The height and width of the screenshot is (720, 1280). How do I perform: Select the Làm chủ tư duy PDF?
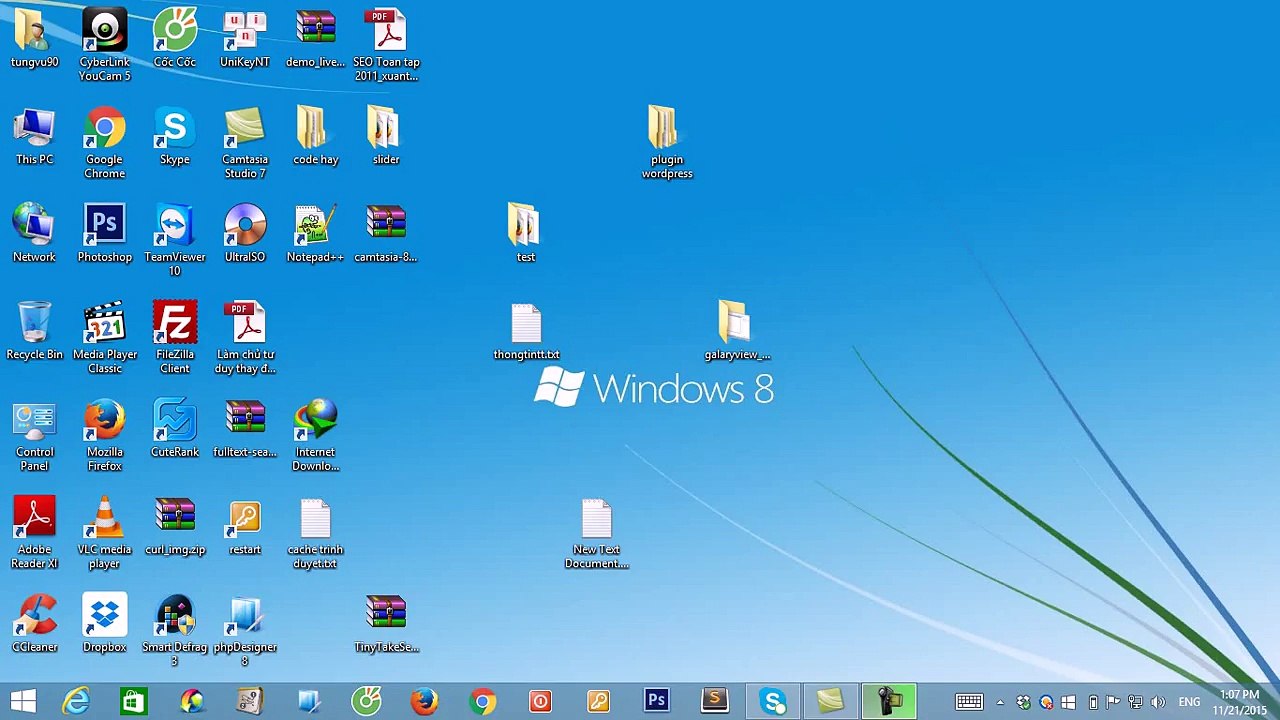(245, 338)
